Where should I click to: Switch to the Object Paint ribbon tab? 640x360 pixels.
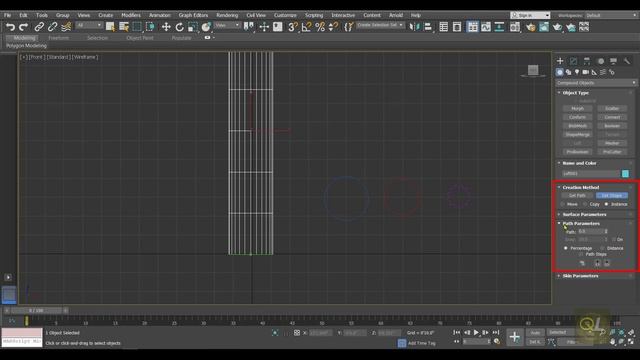click(140, 38)
